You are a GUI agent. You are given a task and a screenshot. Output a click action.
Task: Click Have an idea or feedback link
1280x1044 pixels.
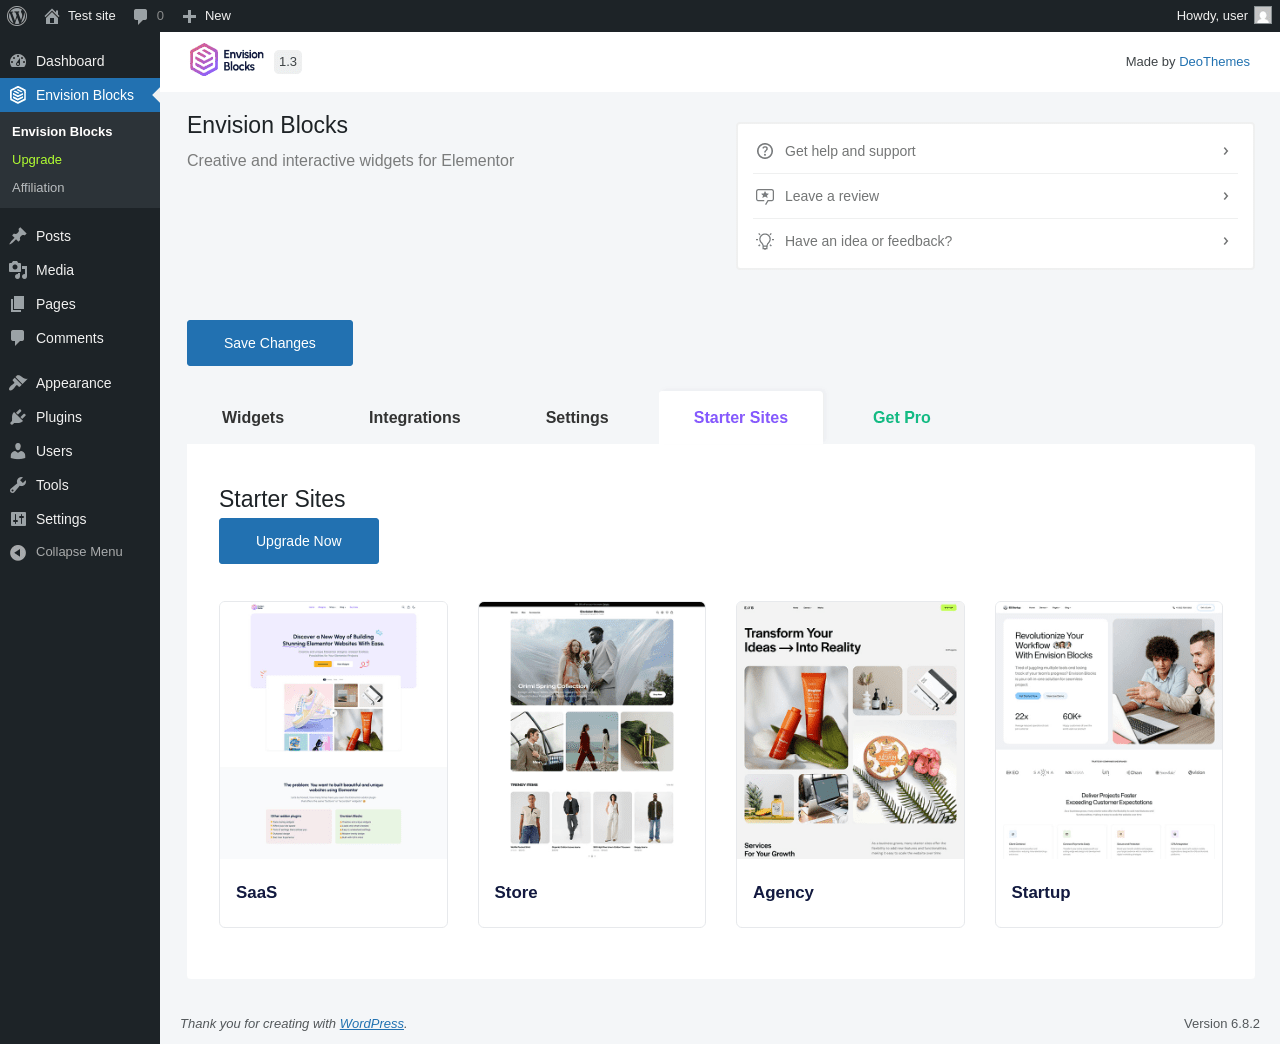point(868,241)
